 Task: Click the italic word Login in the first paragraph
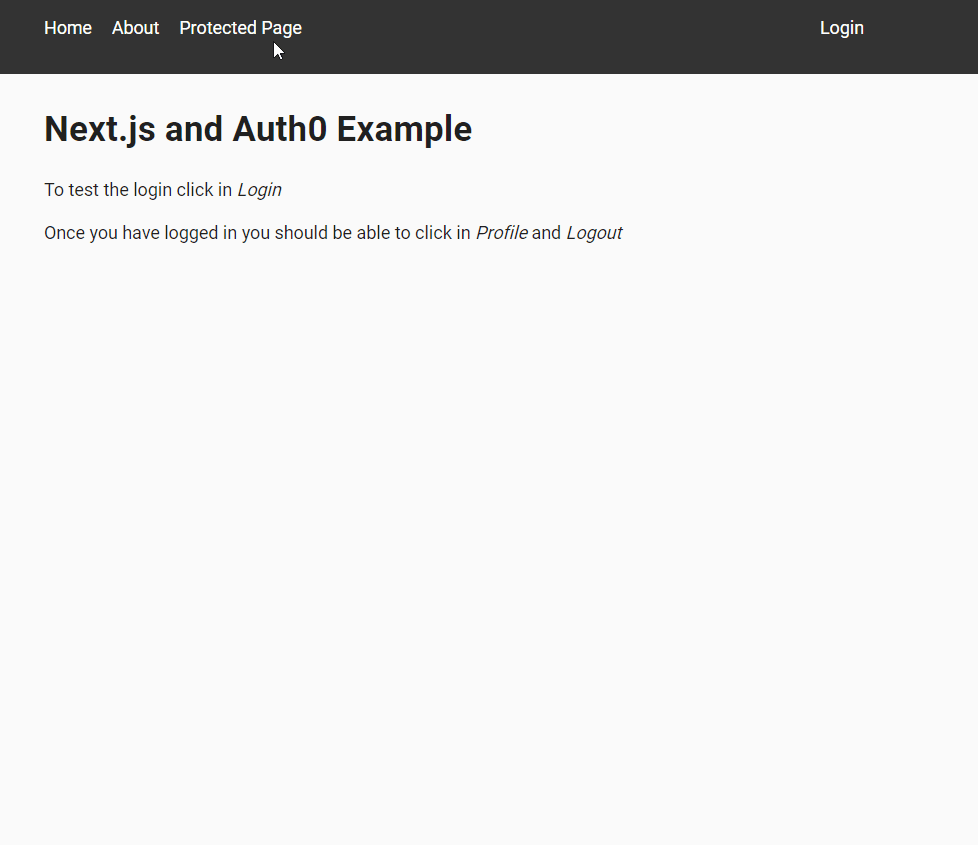point(259,190)
